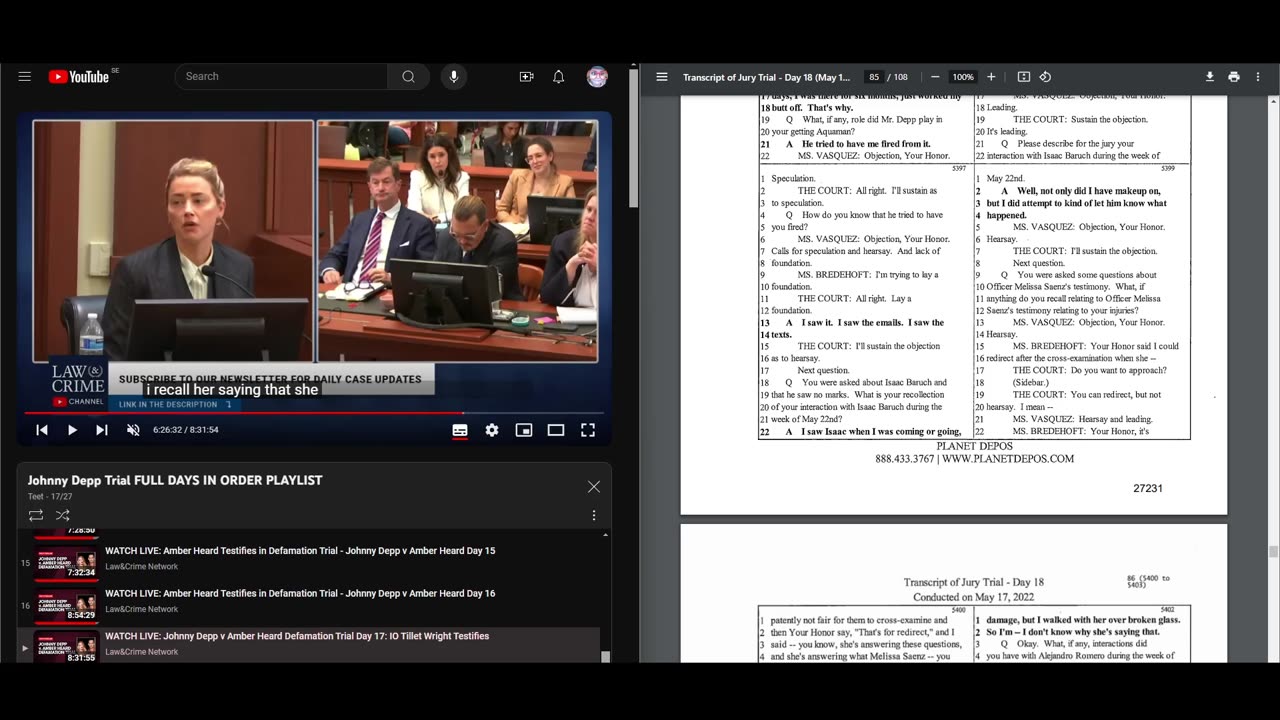Rotate PDF counterclockwise

pyautogui.click(x=1045, y=77)
